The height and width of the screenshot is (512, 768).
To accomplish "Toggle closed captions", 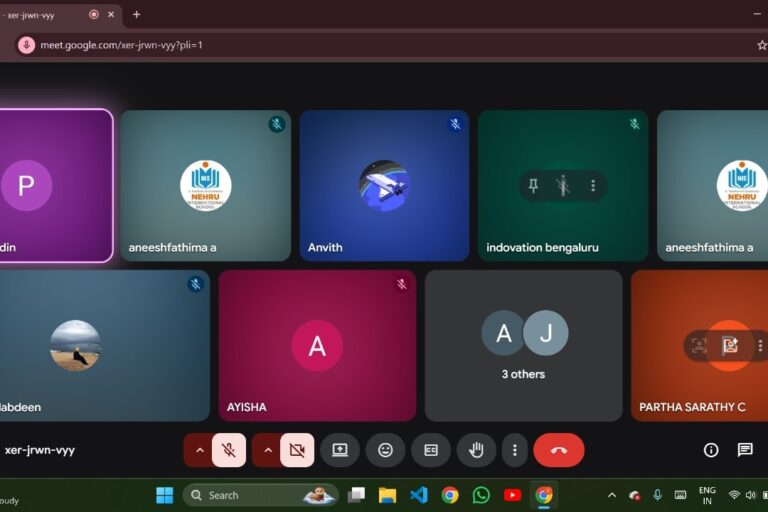I will coord(431,450).
